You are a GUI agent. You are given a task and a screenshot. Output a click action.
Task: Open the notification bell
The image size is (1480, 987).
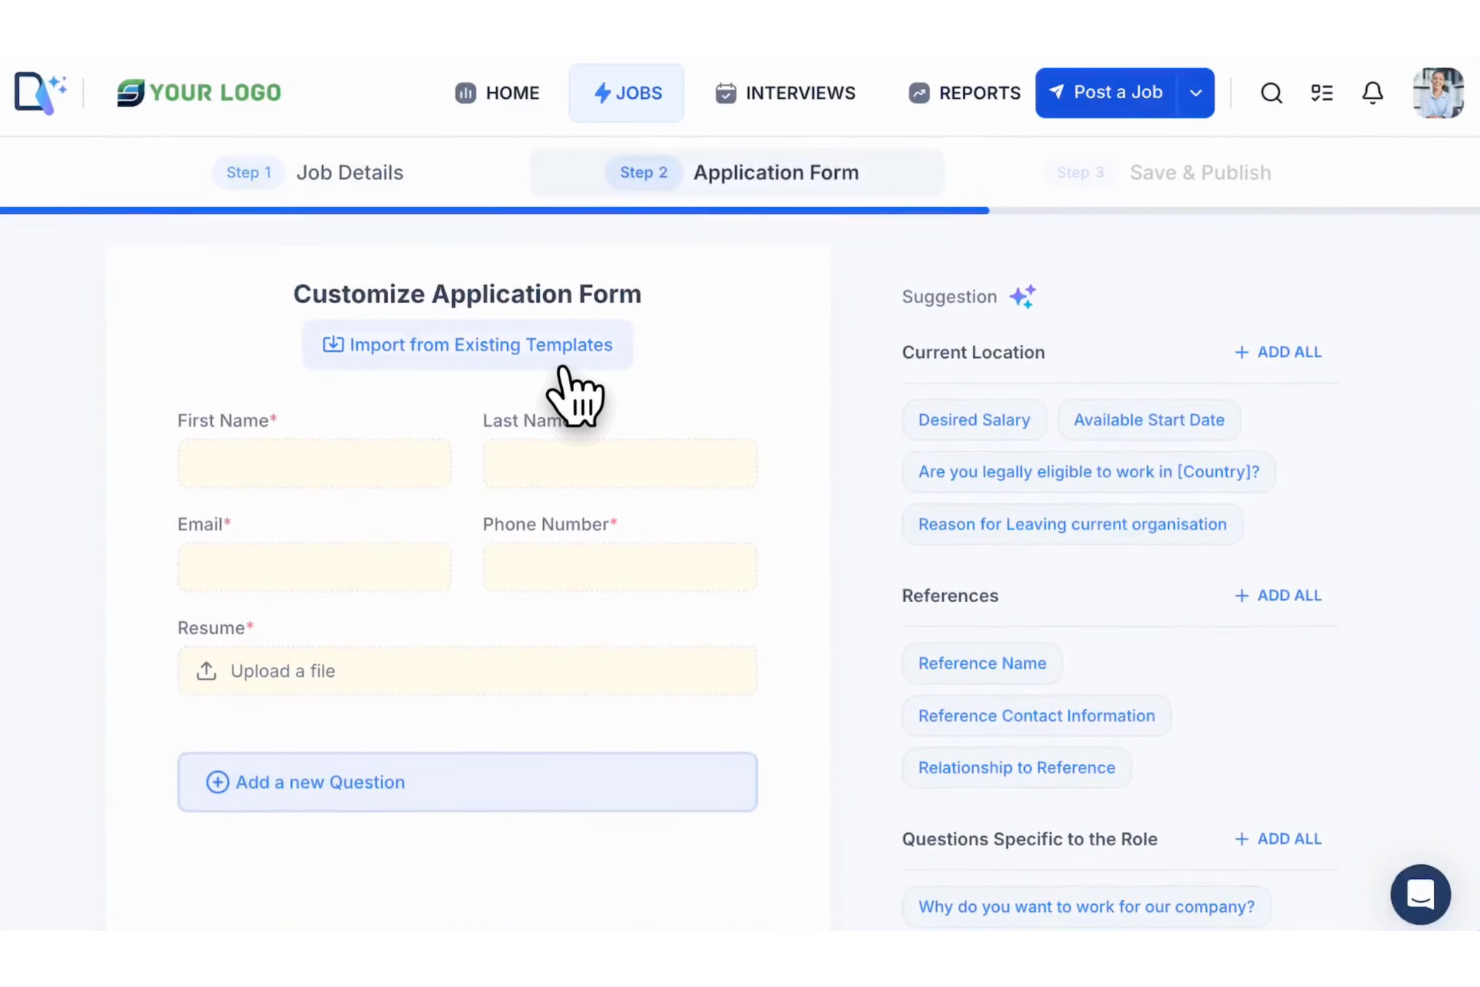tap(1372, 92)
